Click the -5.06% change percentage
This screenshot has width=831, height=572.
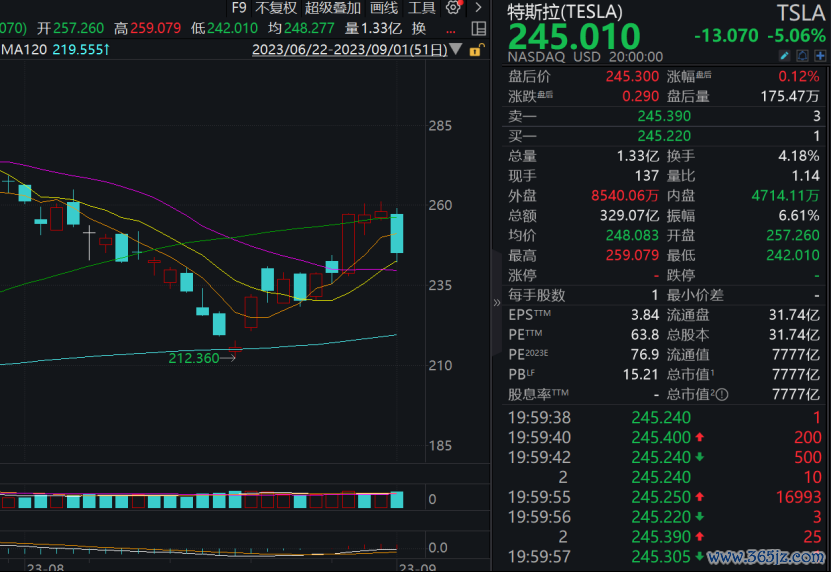pos(797,36)
